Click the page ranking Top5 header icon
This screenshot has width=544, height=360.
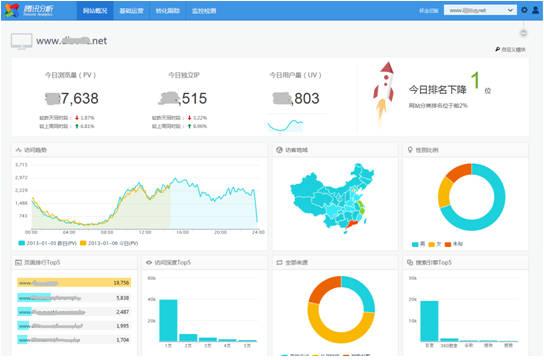(18, 263)
